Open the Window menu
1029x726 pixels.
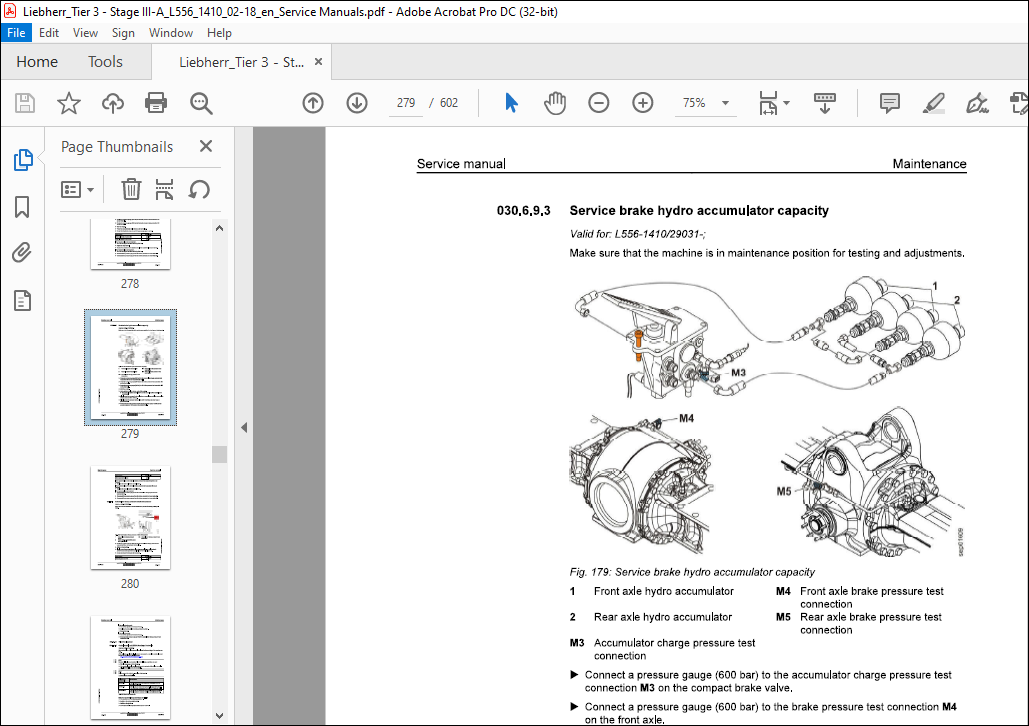171,33
